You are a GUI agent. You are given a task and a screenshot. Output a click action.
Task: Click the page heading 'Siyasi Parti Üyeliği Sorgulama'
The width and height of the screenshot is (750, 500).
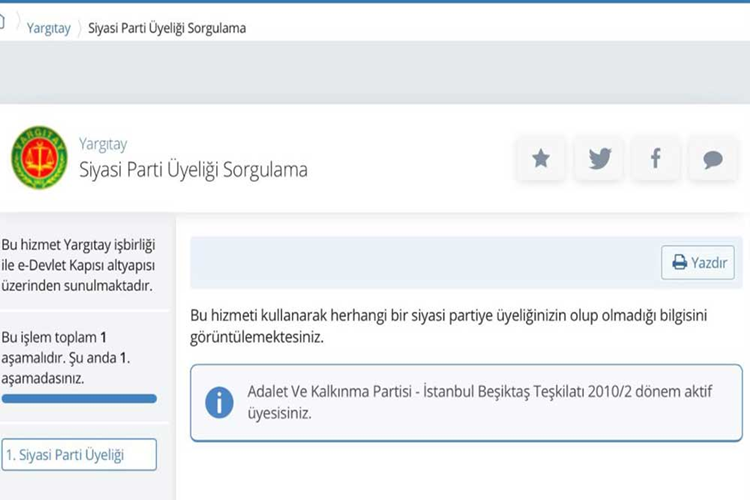tap(193, 169)
